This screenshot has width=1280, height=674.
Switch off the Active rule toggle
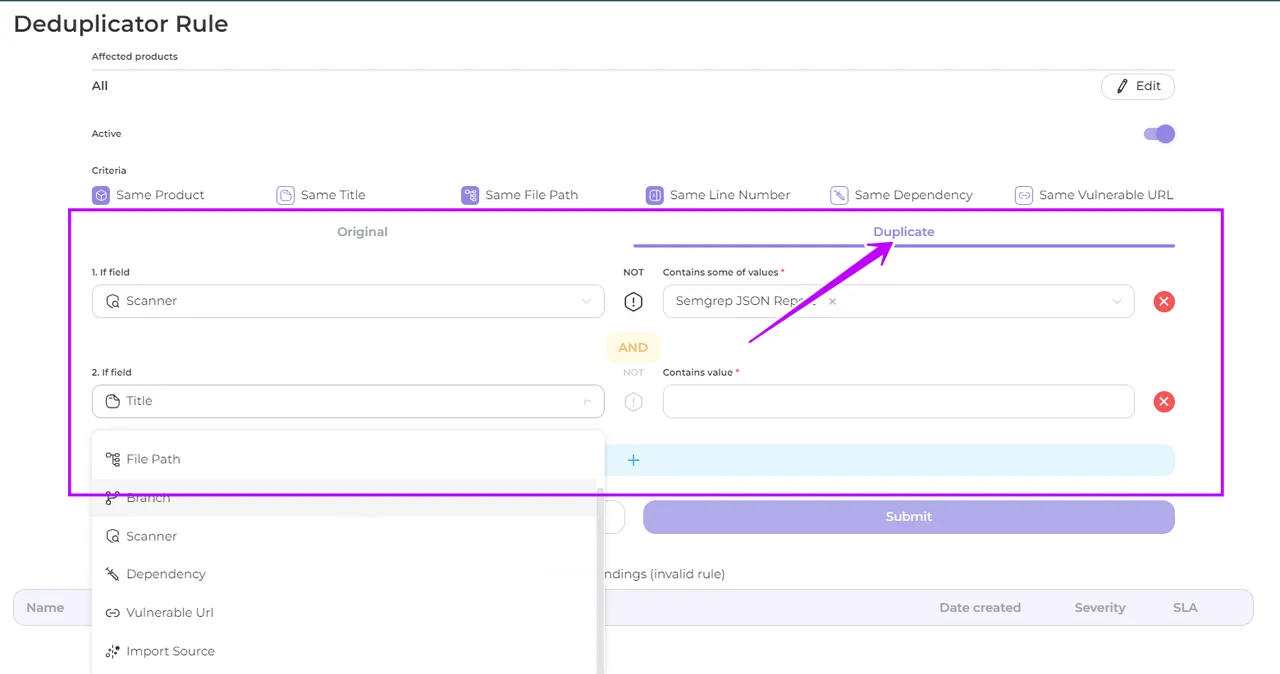click(x=1159, y=134)
